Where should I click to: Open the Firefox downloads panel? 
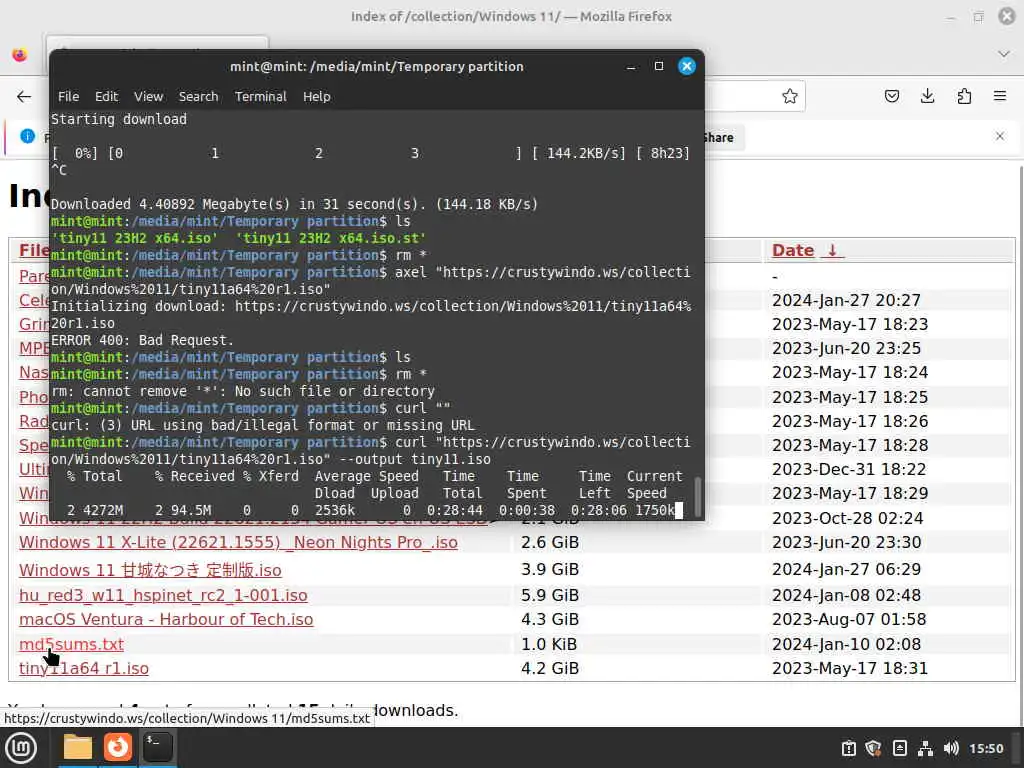(927, 97)
